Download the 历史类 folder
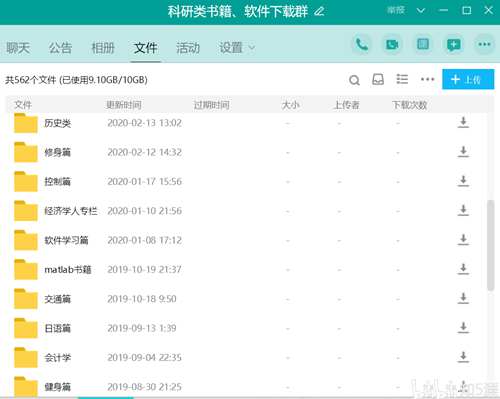The height and width of the screenshot is (399, 500). 463,123
